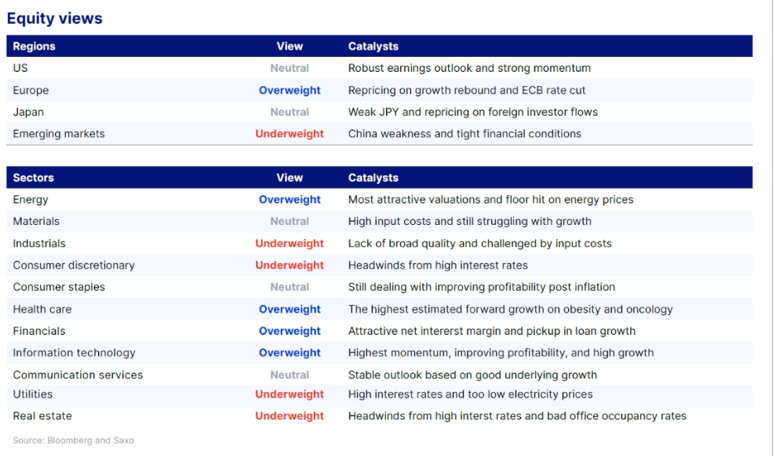Click the Sectors column header
The height and width of the screenshot is (456, 774).
[33, 178]
